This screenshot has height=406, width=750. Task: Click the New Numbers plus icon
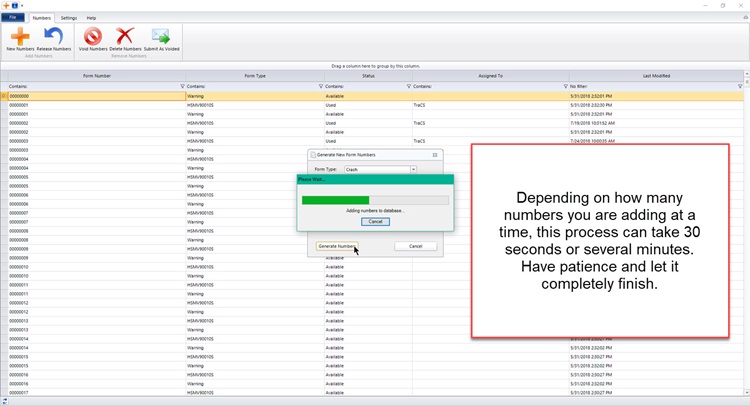[x=20, y=37]
